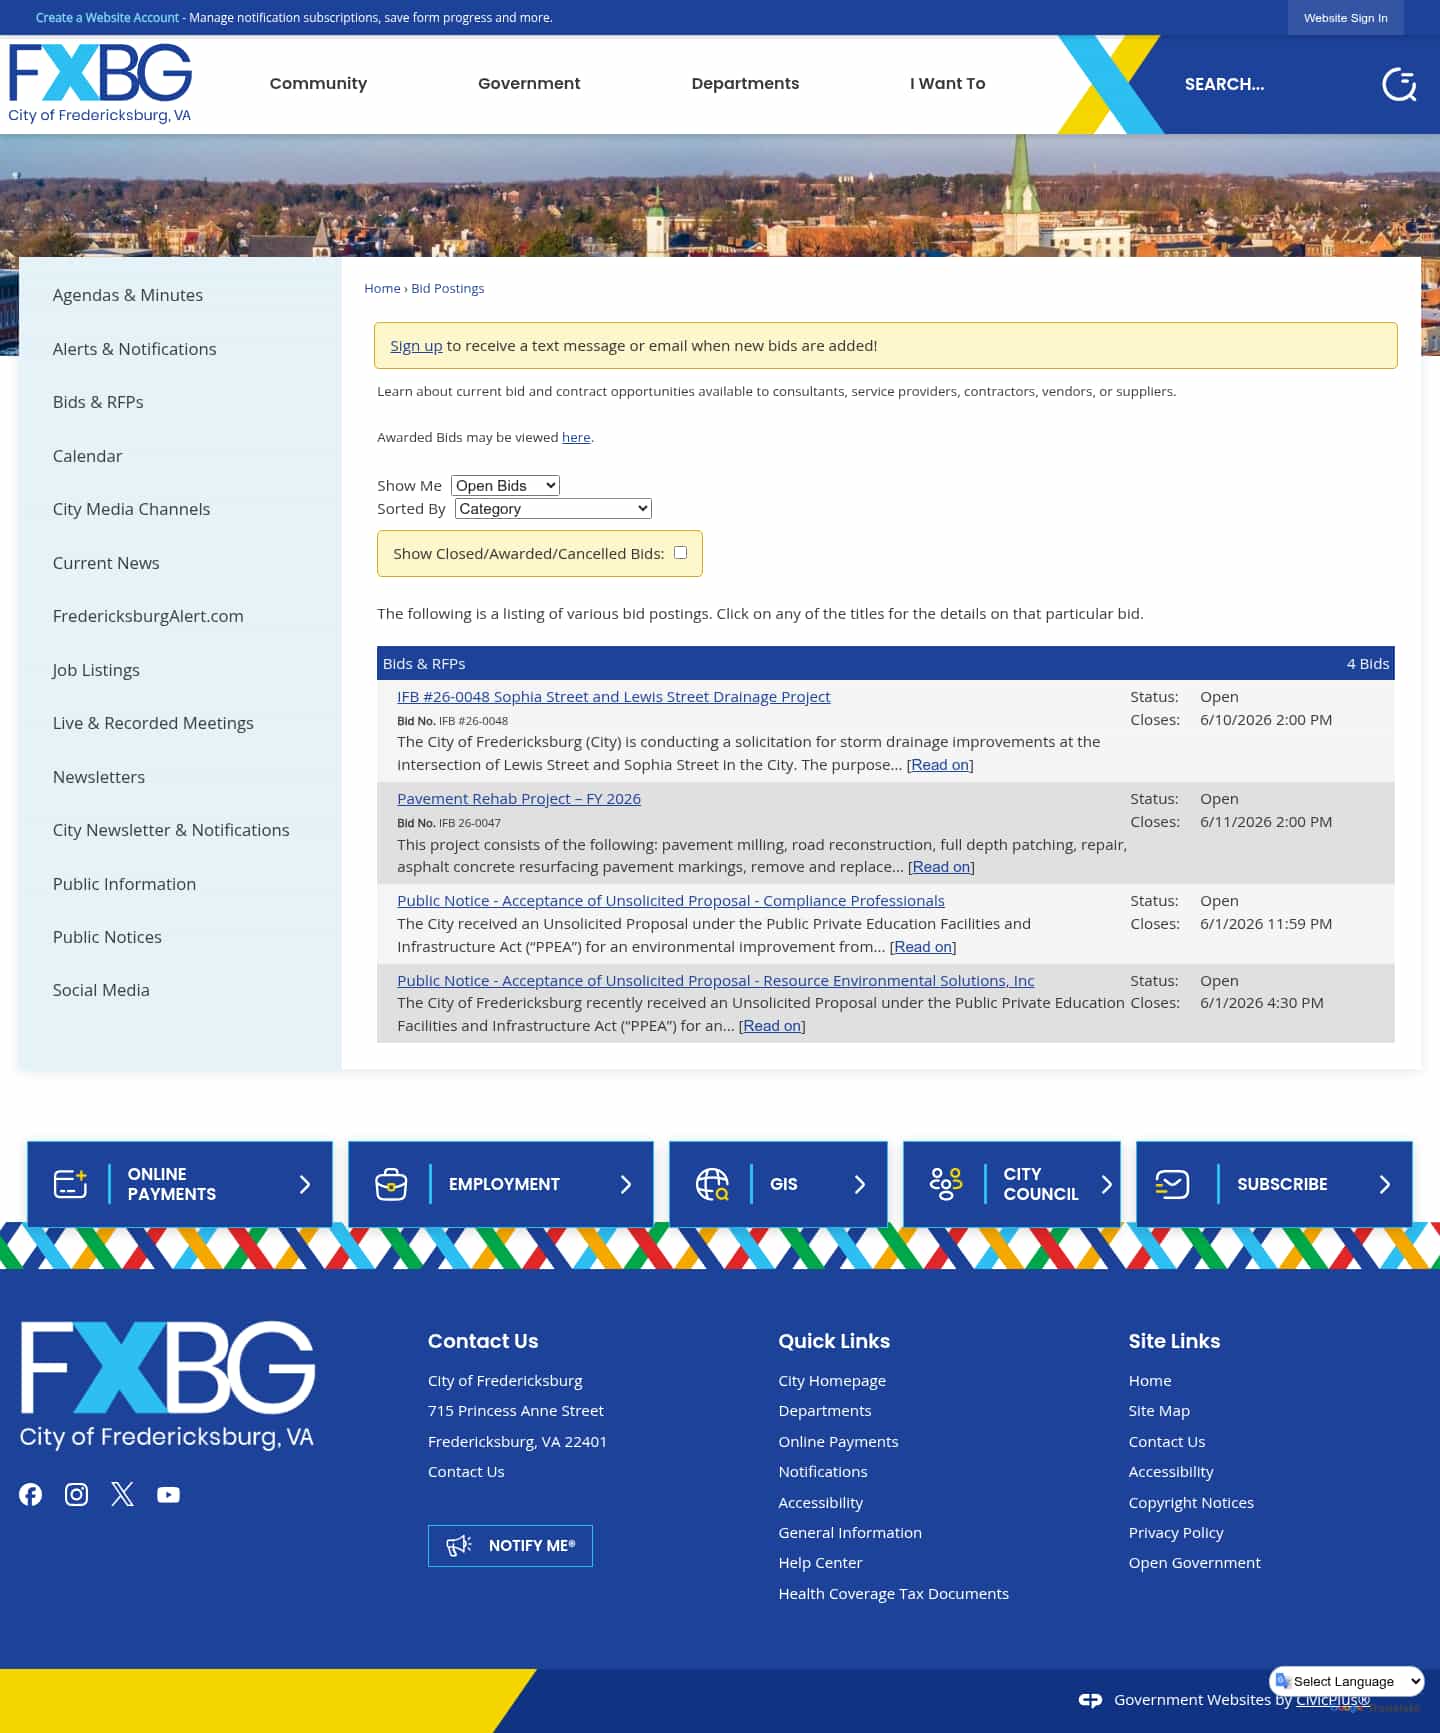Click the arrow on the Subscribe tile
Viewport: 1440px width, 1733px height.
(x=1385, y=1184)
